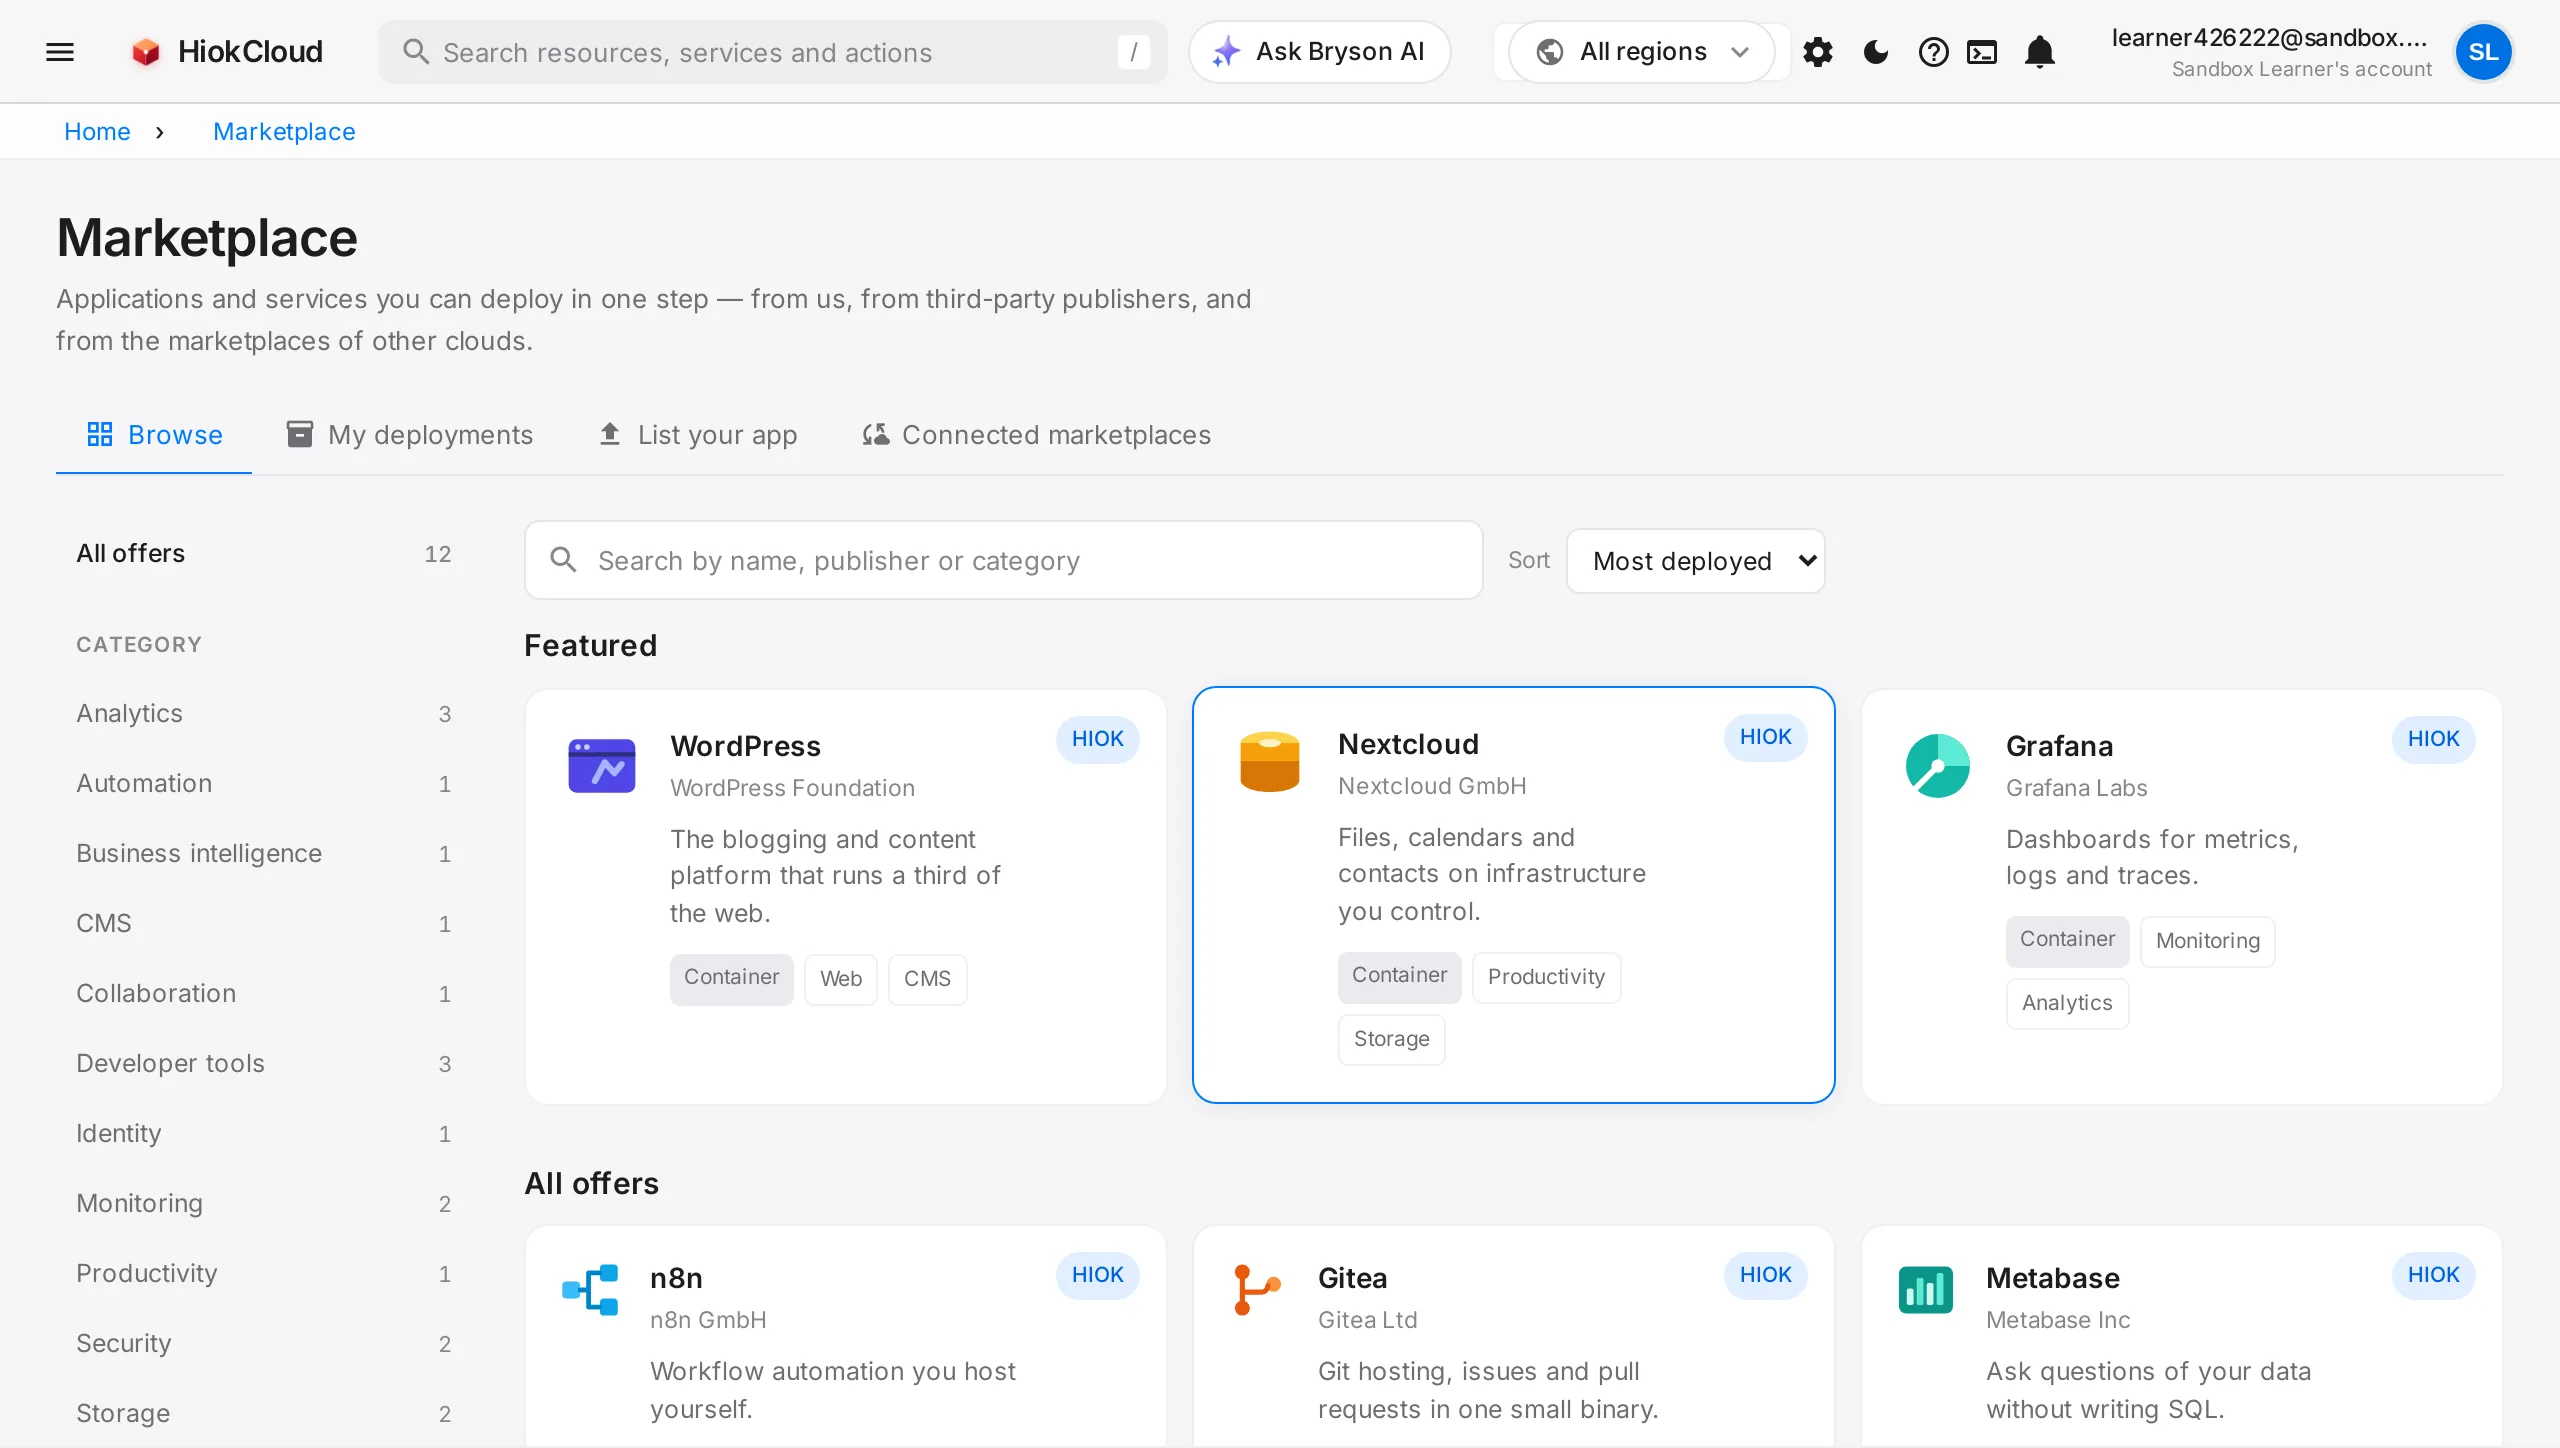Click the account email learner426222@sandbox
The image size is (2560, 1448).
[2269, 38]
